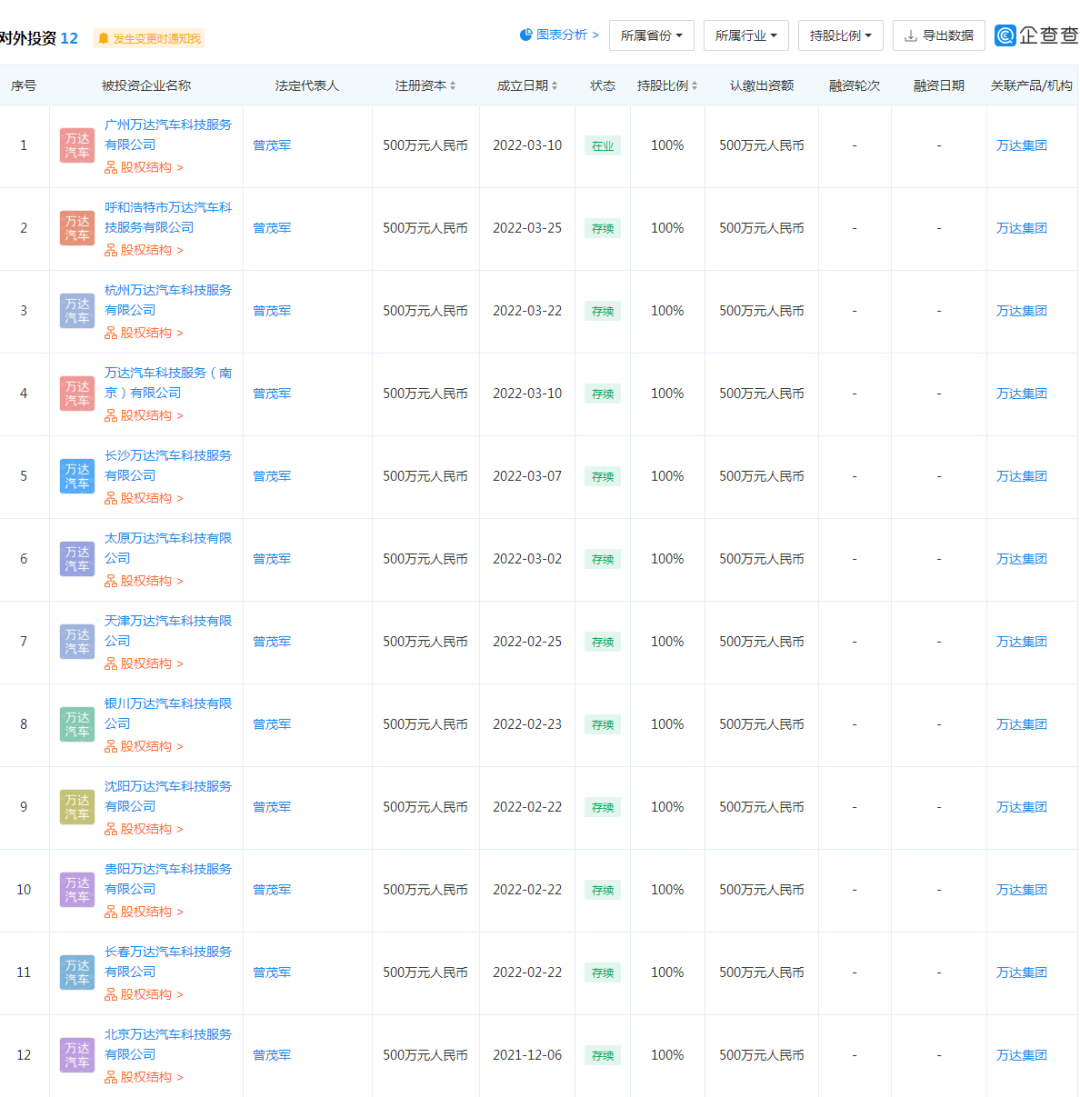Open 万达集团 link in row 4
This screenshot has width=1080, height=1097.
1021,394
